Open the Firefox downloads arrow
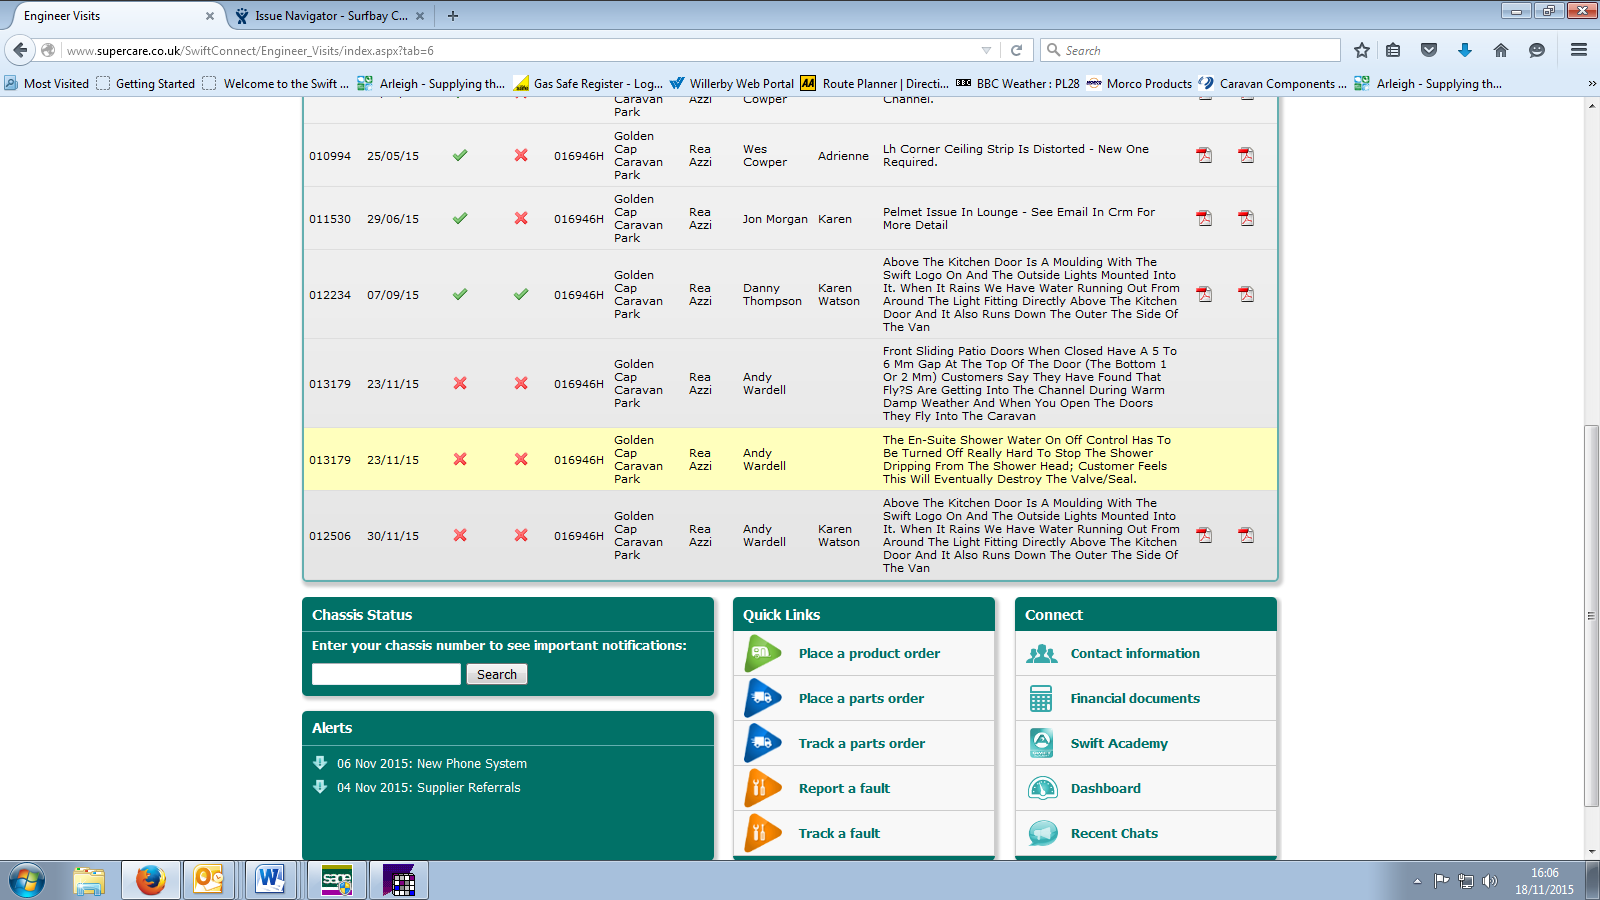 tap(1465, 50)
